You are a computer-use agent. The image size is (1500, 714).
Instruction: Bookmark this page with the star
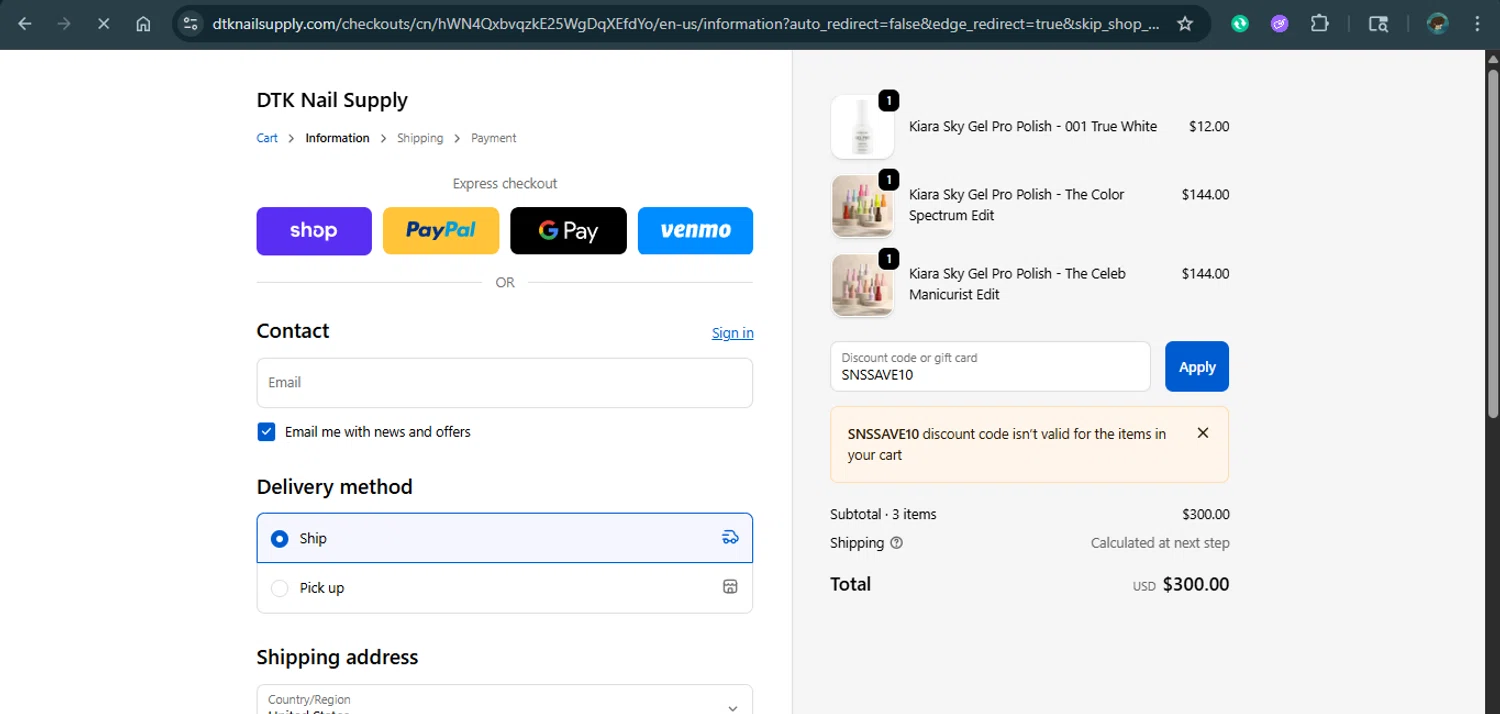(x=1185, y=24)
